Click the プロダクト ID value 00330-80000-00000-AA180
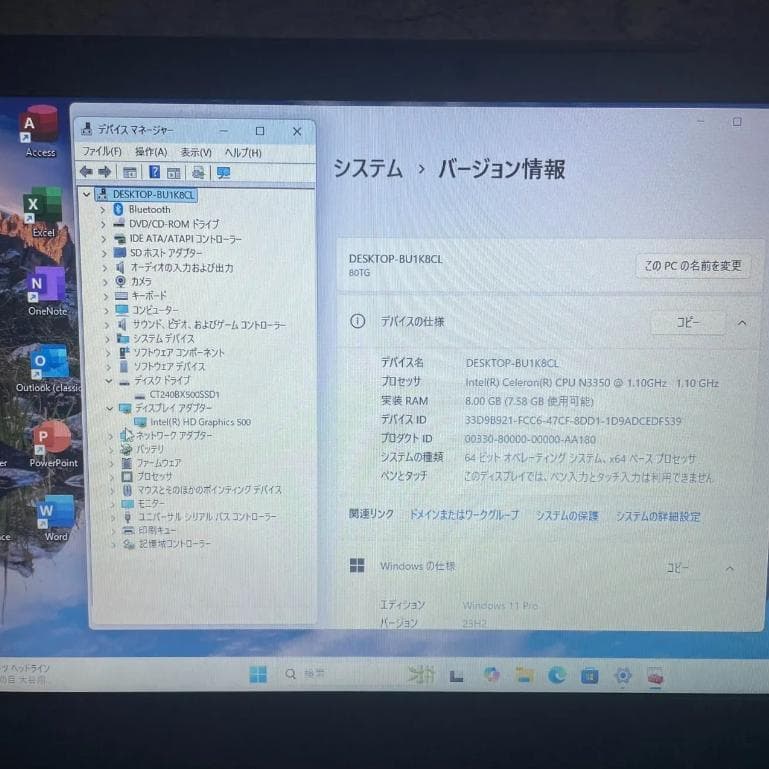 530,439
